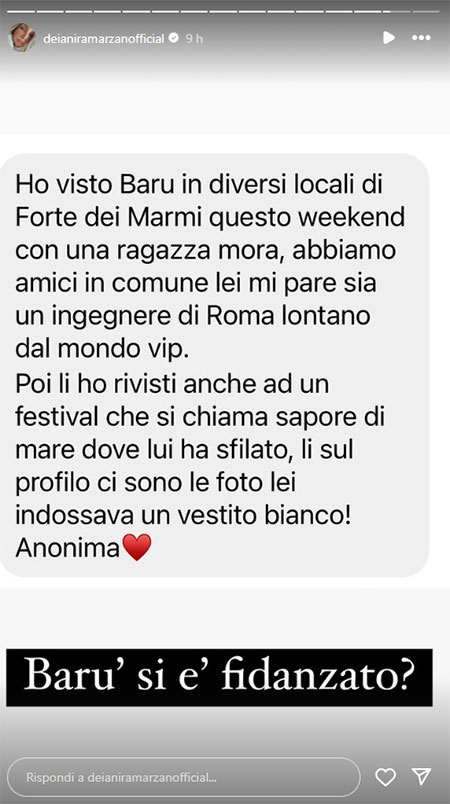Focus the 'Rispondi a deianiramarzanoofficial' reply field

pyautogui.click(x=184, y=777)
